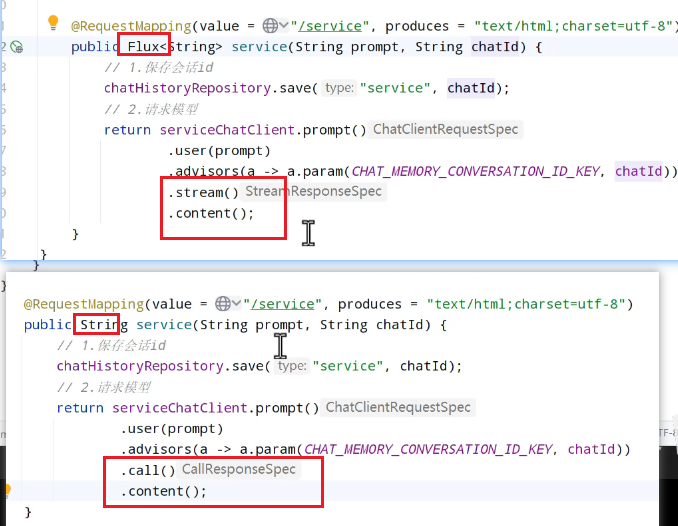The height and width of the screenshot is (526, 678).
Task: Click the comment "// 2.请求模型" in the Flux method
Action: click(x=151, y=109)
